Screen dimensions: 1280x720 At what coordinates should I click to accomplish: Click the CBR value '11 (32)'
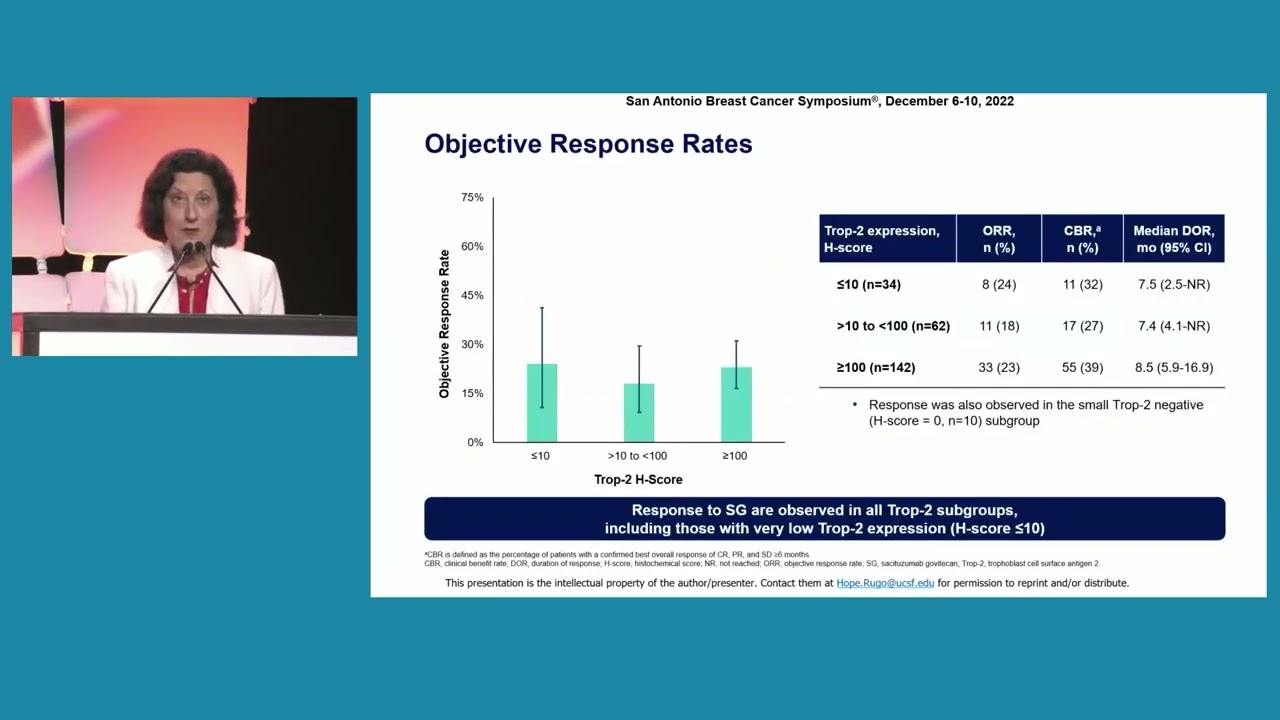coord(1083,285)
